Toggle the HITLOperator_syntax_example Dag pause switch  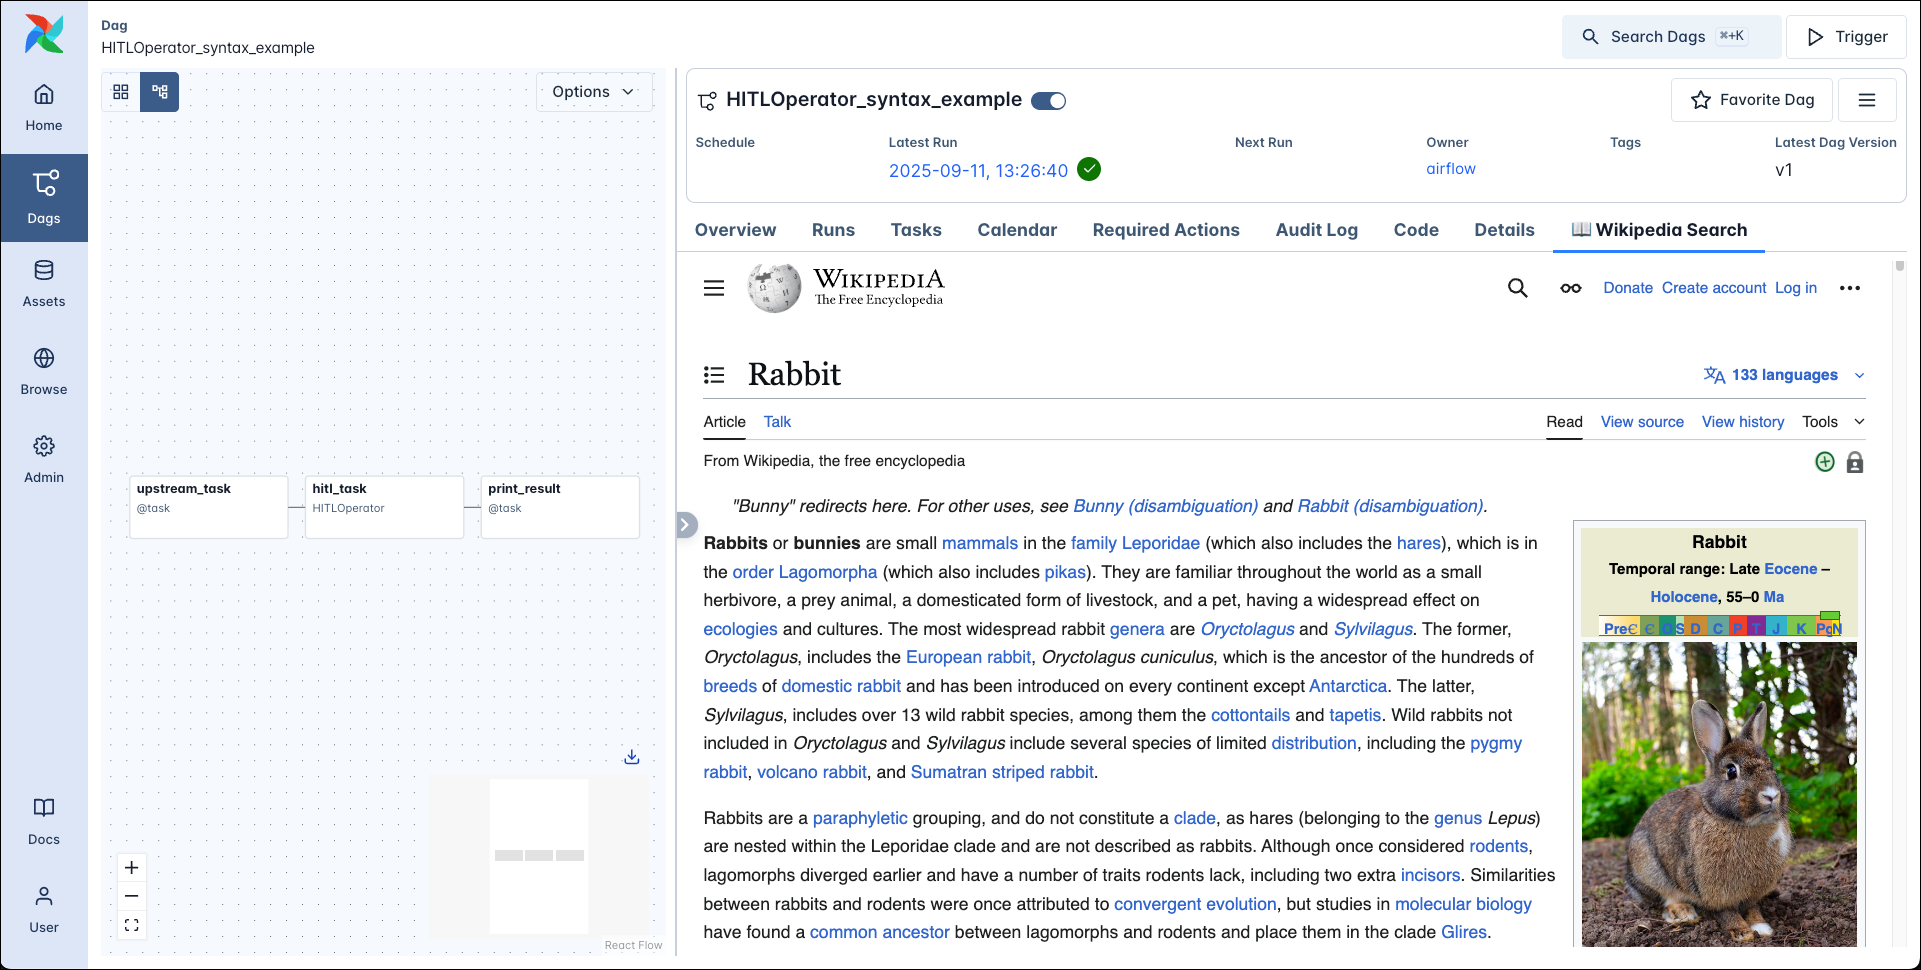(1048, 101)
